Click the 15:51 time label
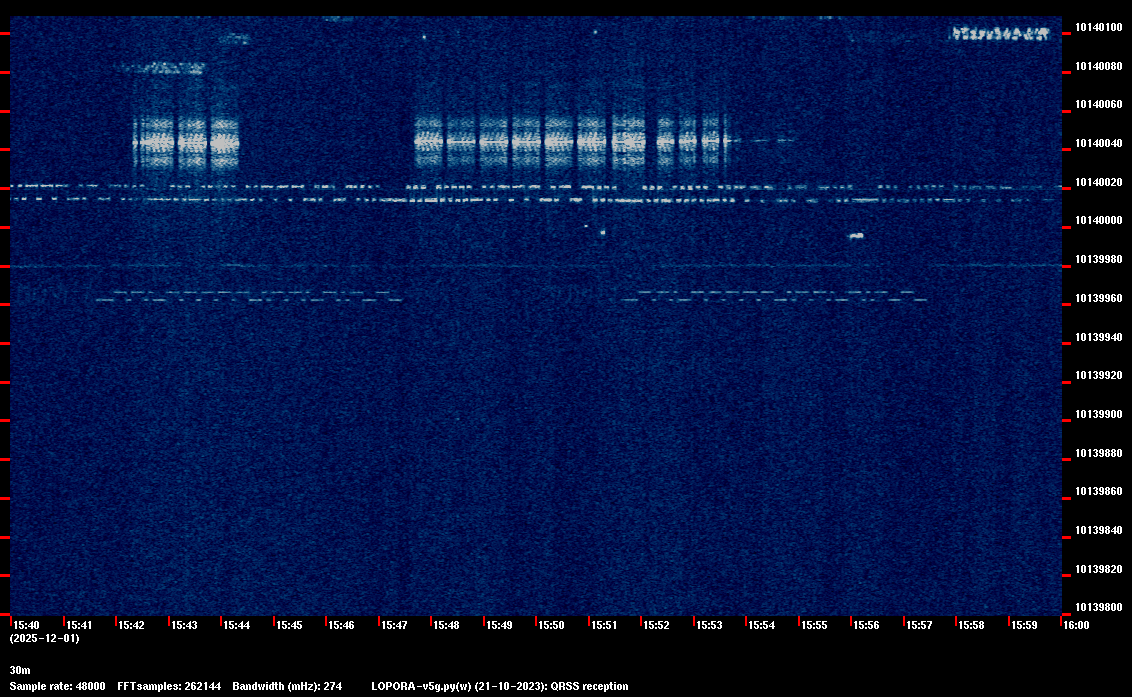The width and height of the screenshot is (1132, 697). (604, 625)
